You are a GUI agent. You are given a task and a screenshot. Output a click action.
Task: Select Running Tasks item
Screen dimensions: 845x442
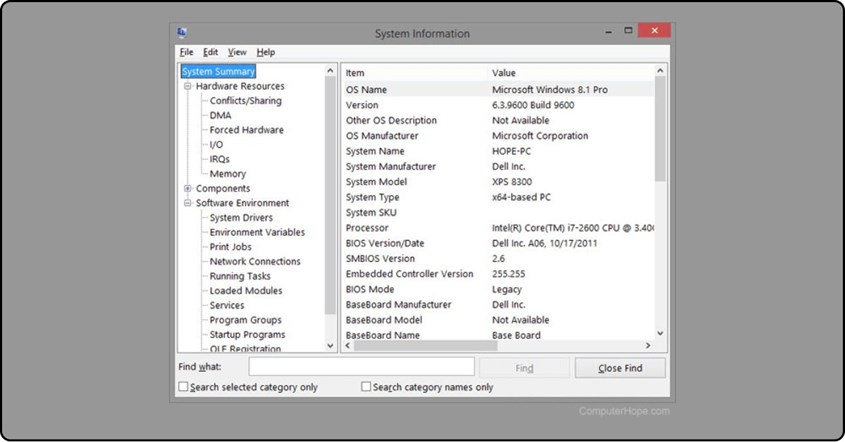click(x=240, y=276)
